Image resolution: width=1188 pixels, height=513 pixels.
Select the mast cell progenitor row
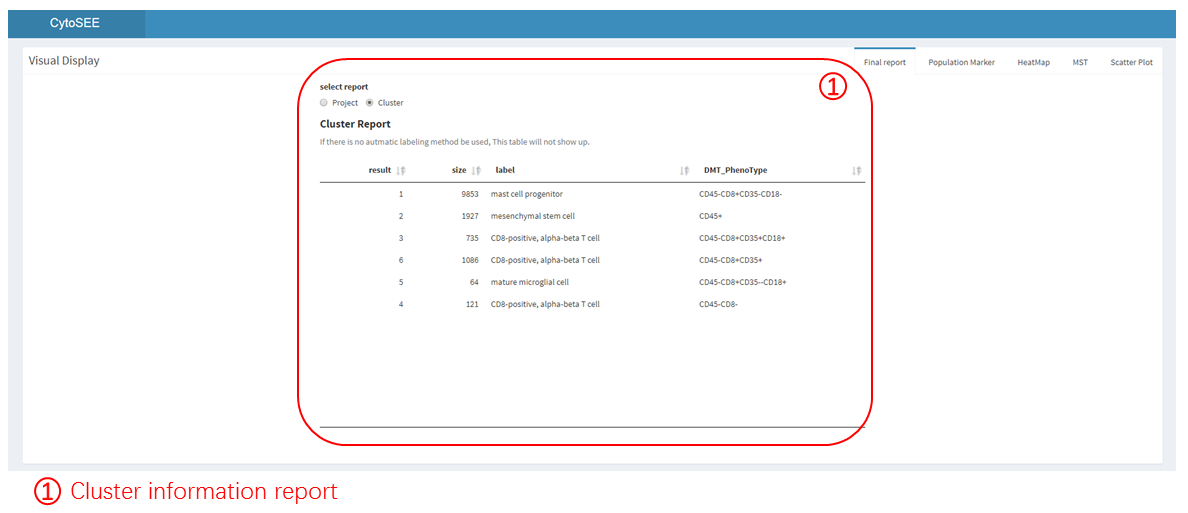[526, 194]
